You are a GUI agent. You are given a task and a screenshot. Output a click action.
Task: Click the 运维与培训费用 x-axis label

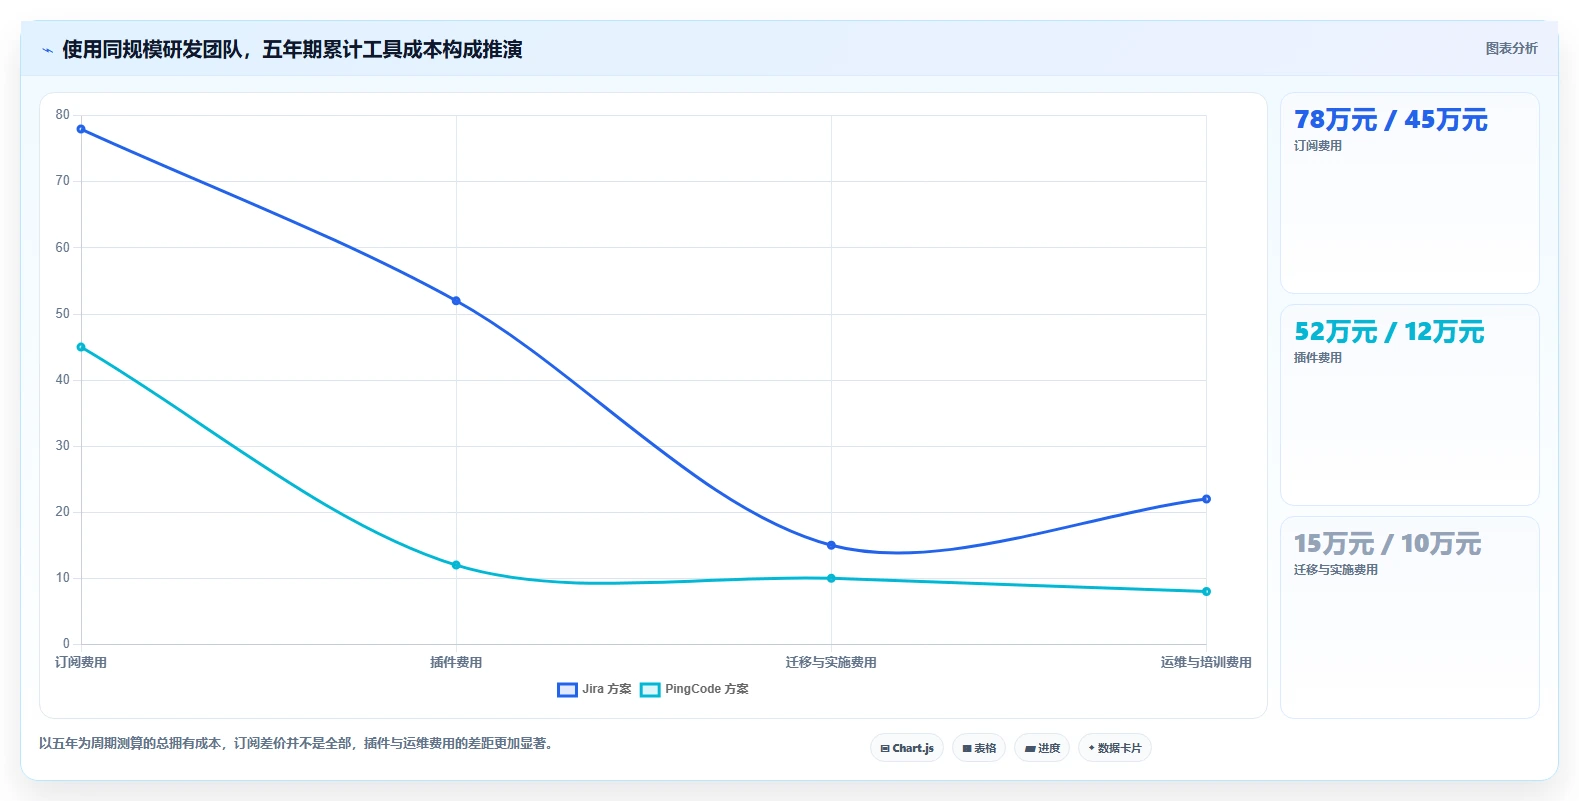tap(1206, 662)
